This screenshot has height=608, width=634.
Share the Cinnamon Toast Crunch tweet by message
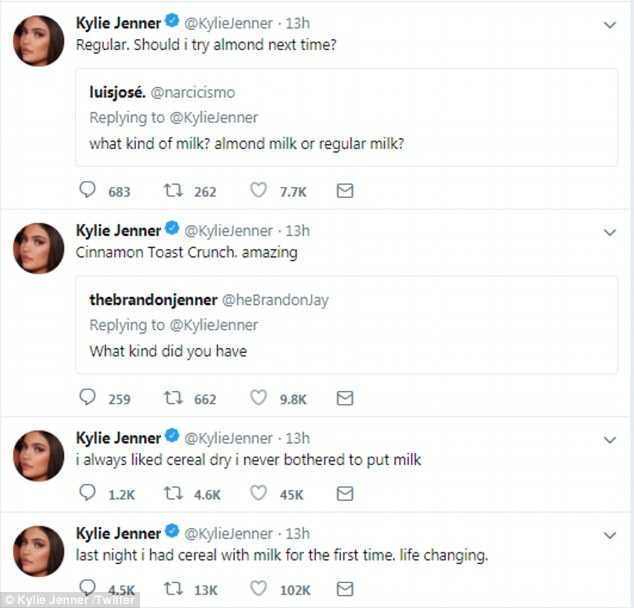[x=345, y=398]
